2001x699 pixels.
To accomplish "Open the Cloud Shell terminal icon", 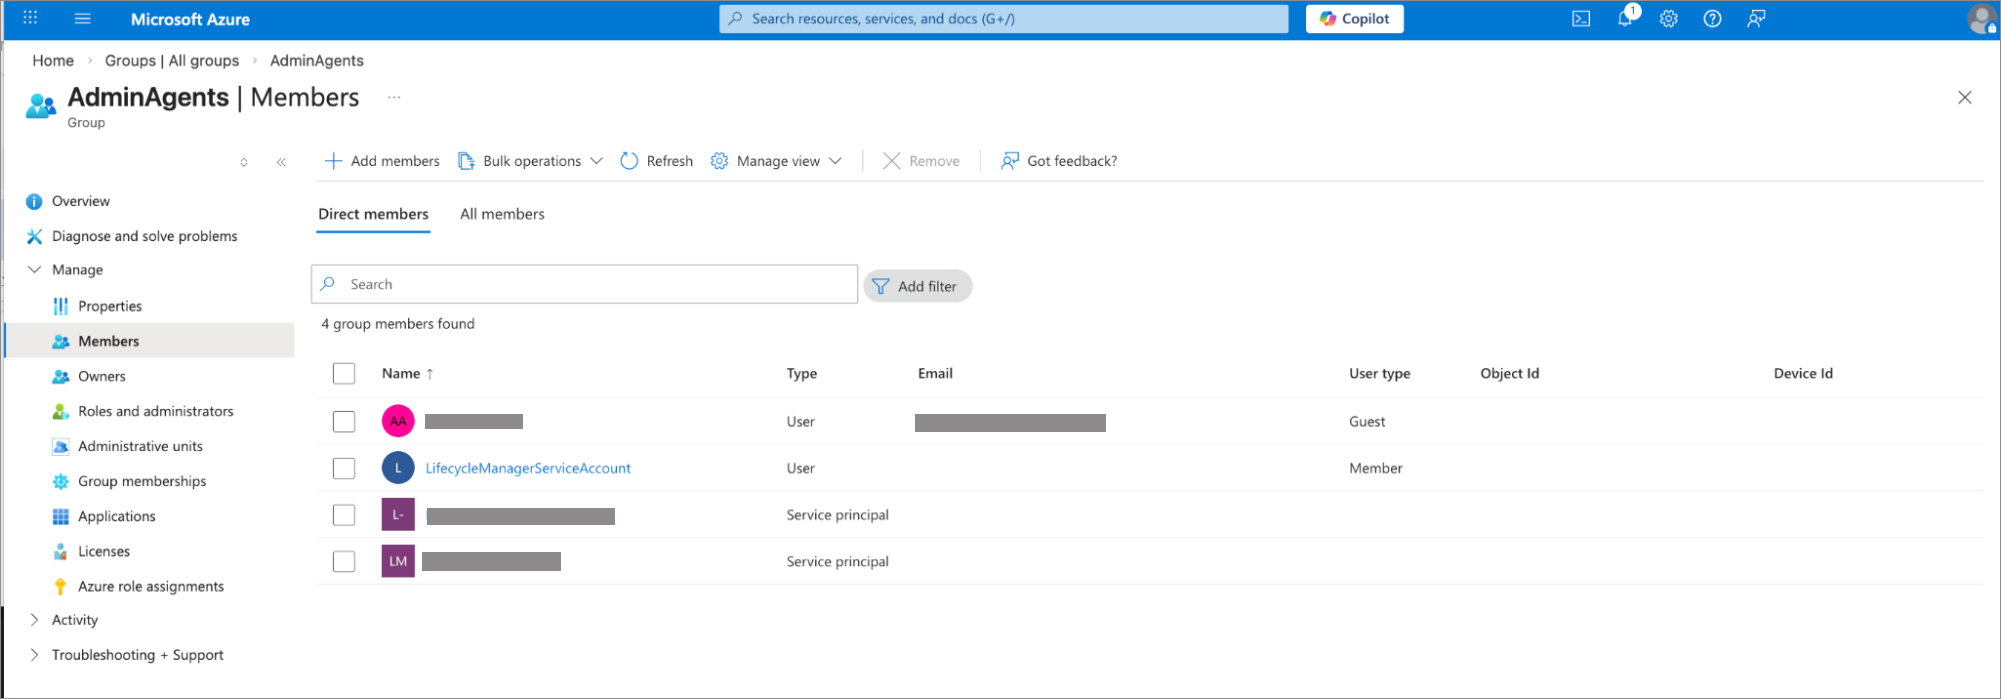I will coord(1581,19).
